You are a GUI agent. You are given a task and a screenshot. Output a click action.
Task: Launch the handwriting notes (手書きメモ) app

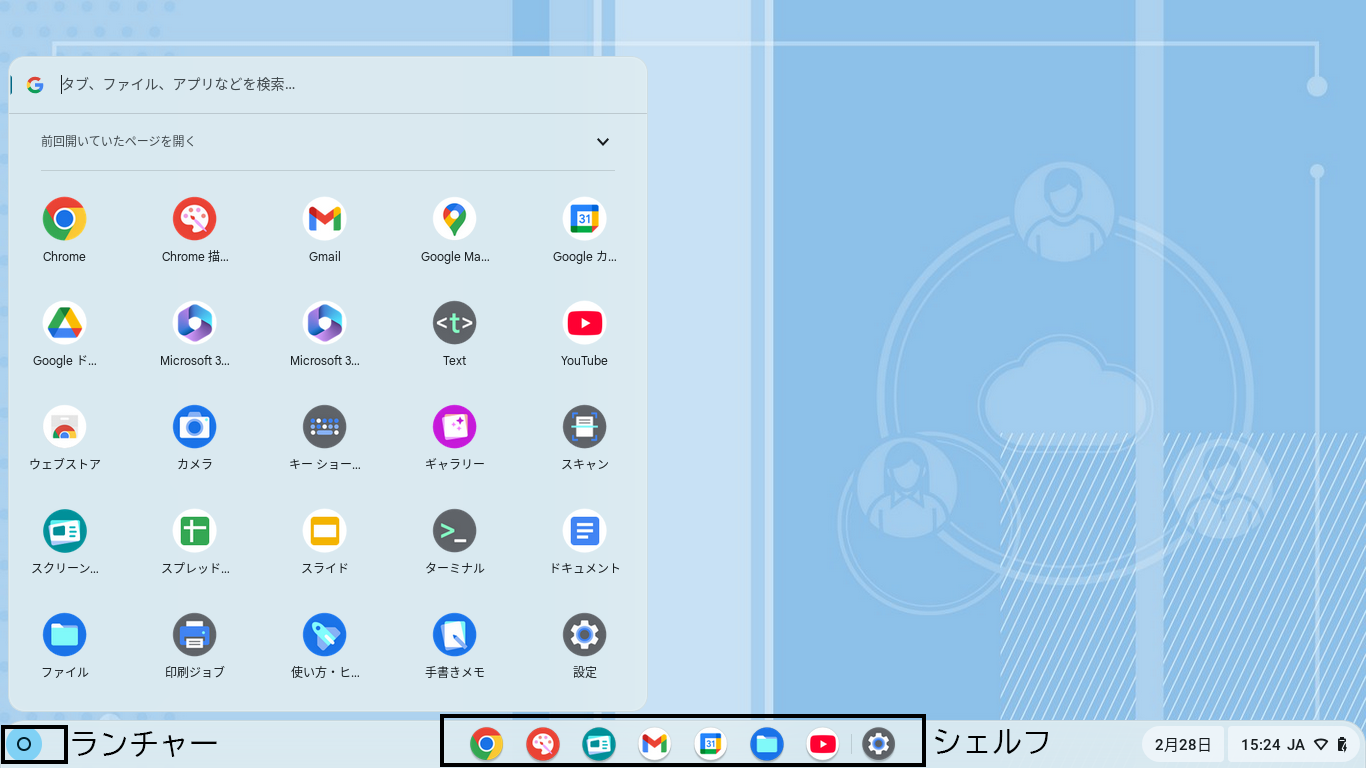454,633
